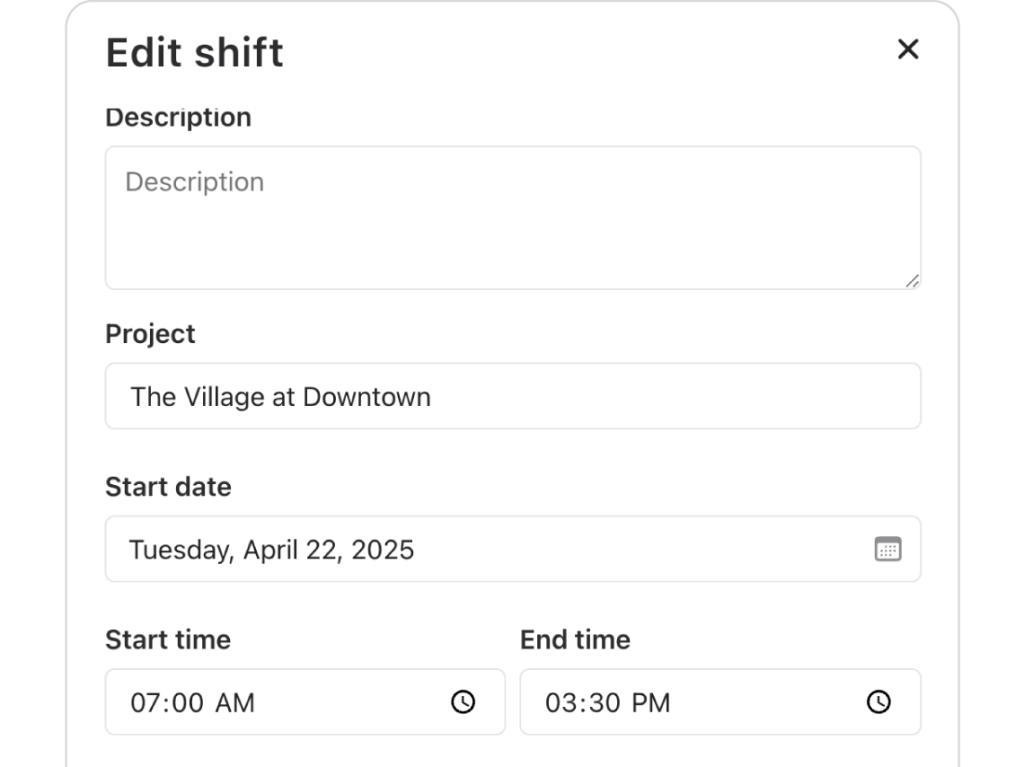
Task: Close the Edit shift dialog
Action: 907,49
